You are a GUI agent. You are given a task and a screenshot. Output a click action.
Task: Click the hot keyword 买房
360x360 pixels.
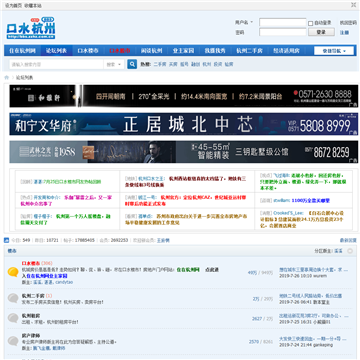[x=173, y=64]
